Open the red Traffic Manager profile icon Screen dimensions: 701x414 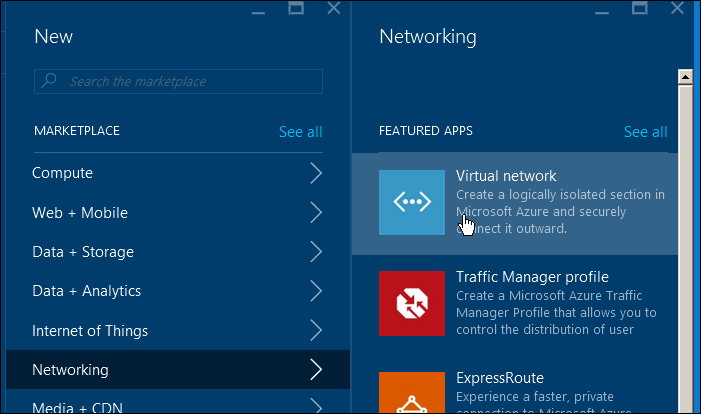(x=412, y=303)
